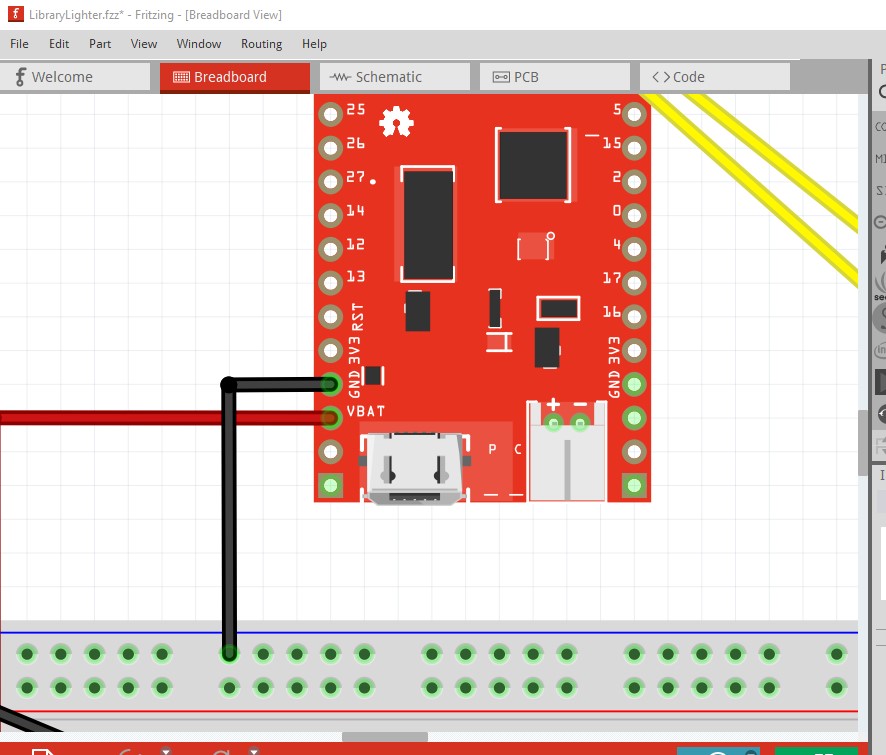Viewport: 886px width, 755px height.
Task: Click the battery connector plus pad
Action: [553, 423]
